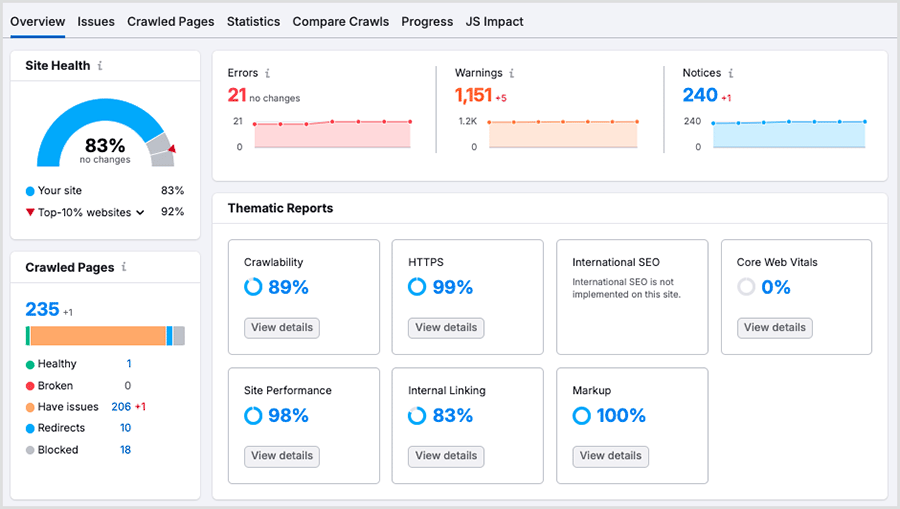
Task: Open the Site Health info icon
Action: (100, 65)
